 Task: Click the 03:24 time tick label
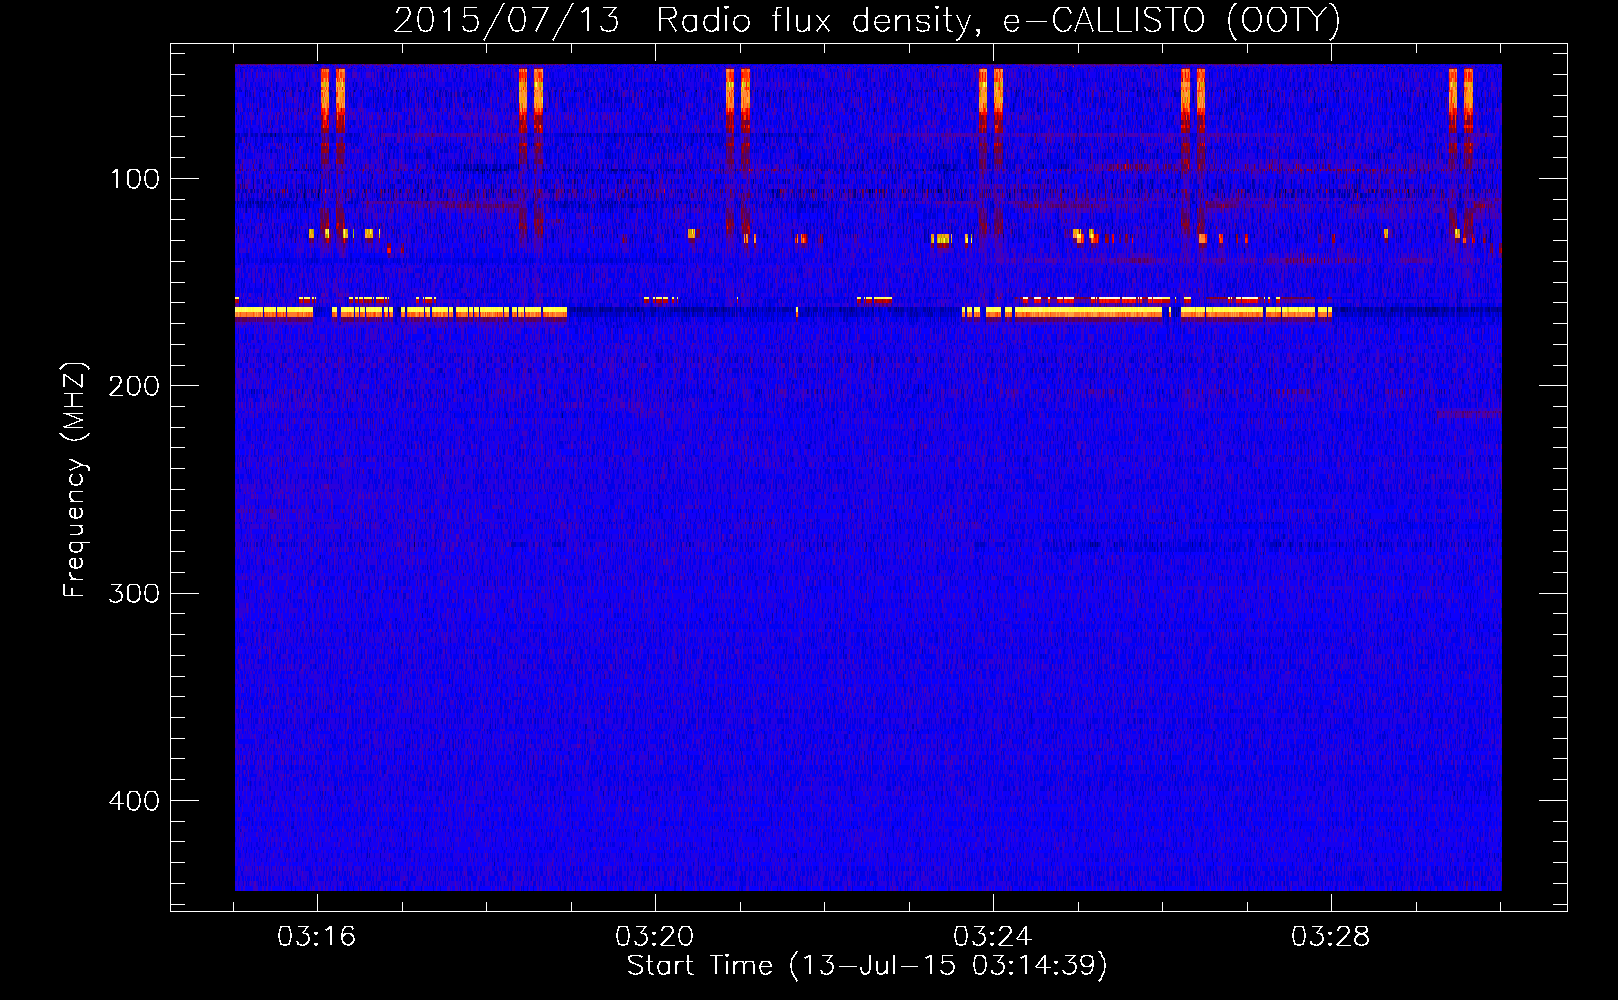coord(993,937)
